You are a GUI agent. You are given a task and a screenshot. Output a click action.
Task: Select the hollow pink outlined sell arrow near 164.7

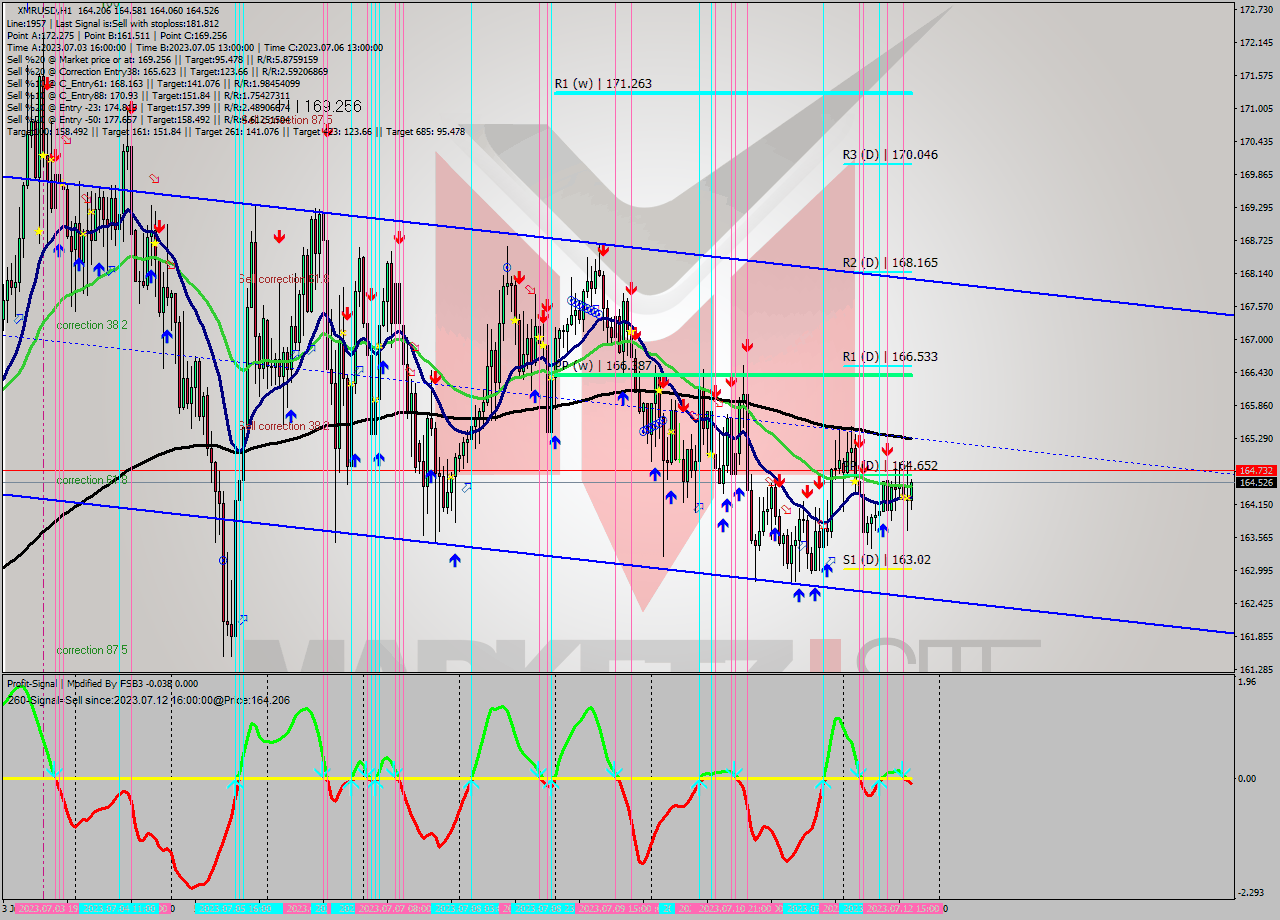point(768,479)
